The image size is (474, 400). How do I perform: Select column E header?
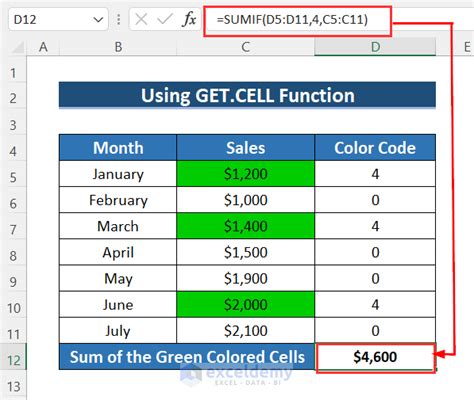point(467,47)
